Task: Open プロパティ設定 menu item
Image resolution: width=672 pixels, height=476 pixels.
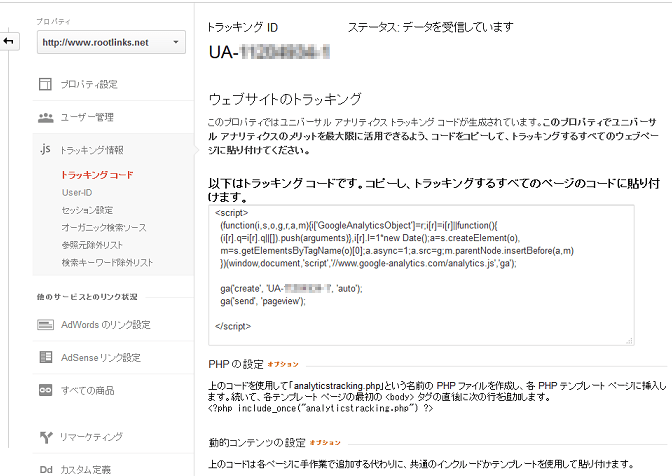Action: (89, 84)
